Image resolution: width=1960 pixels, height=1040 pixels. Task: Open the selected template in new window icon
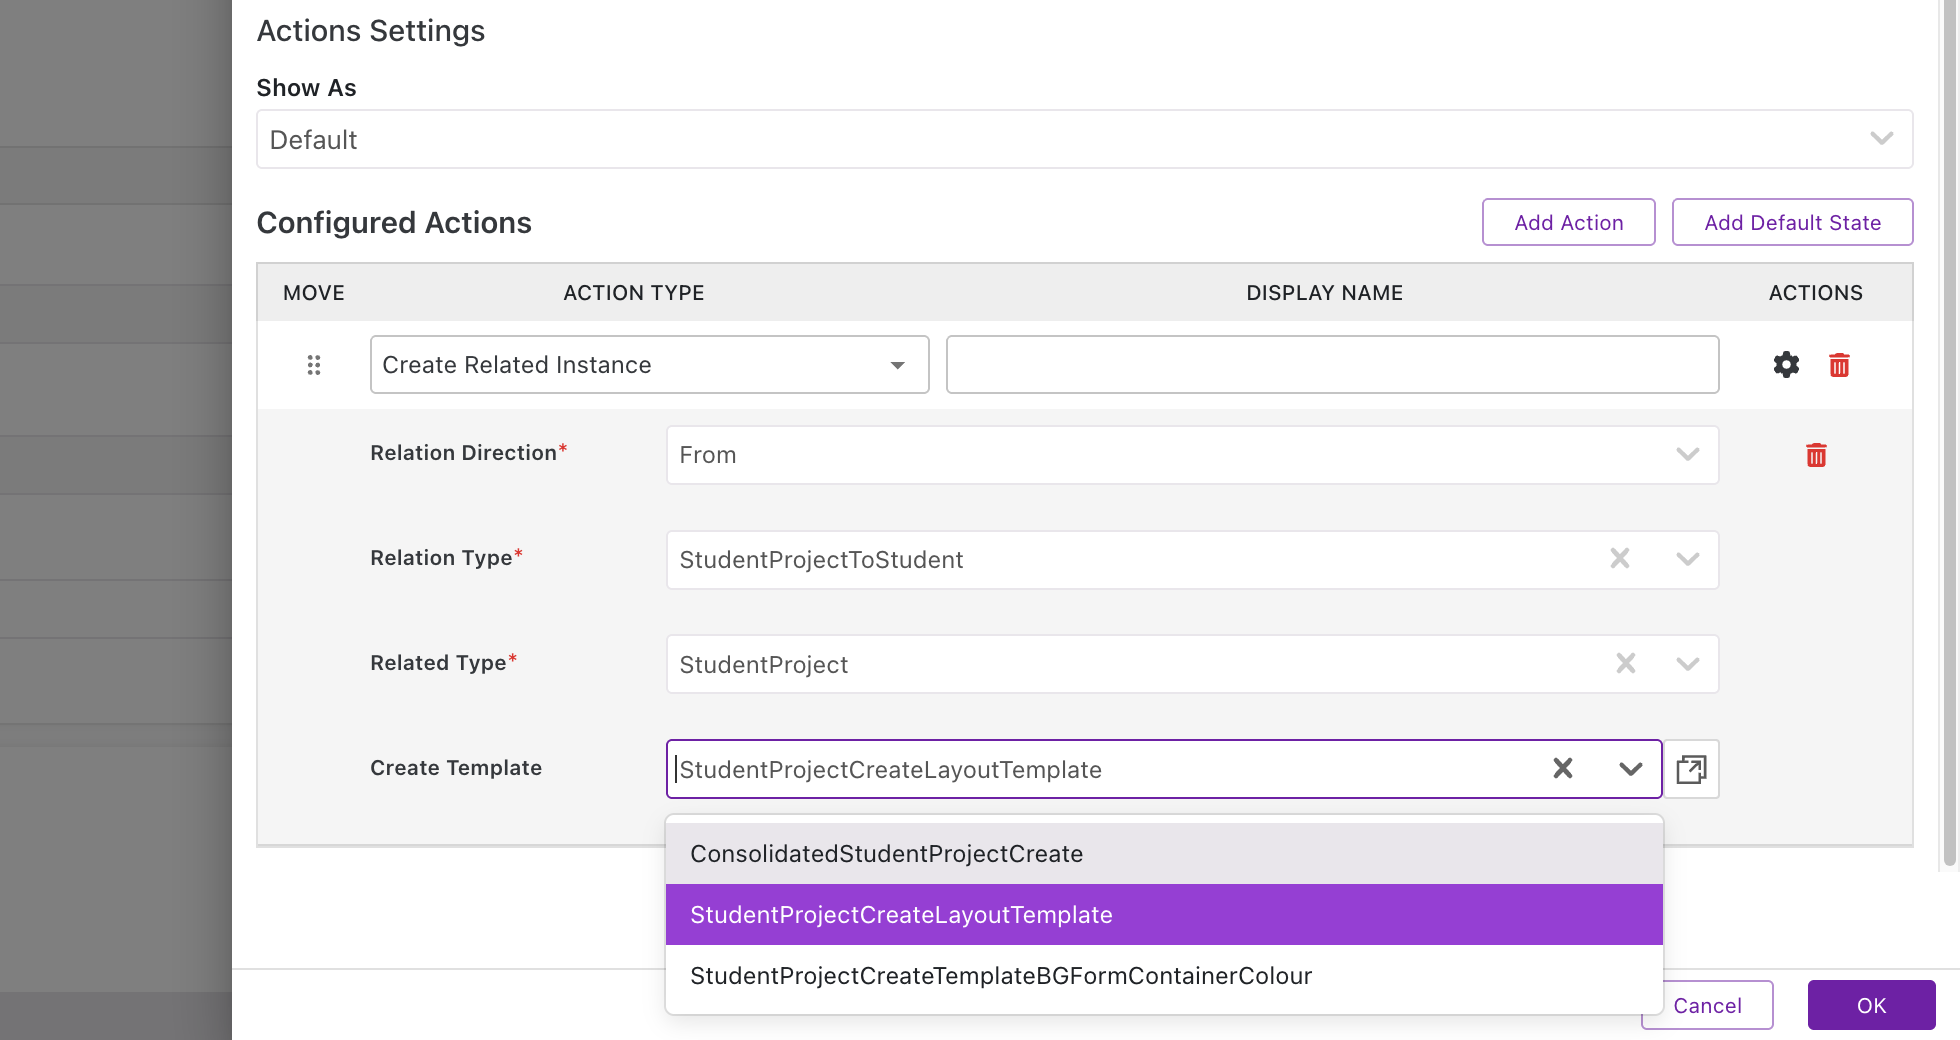click(x=1691, y=769)
